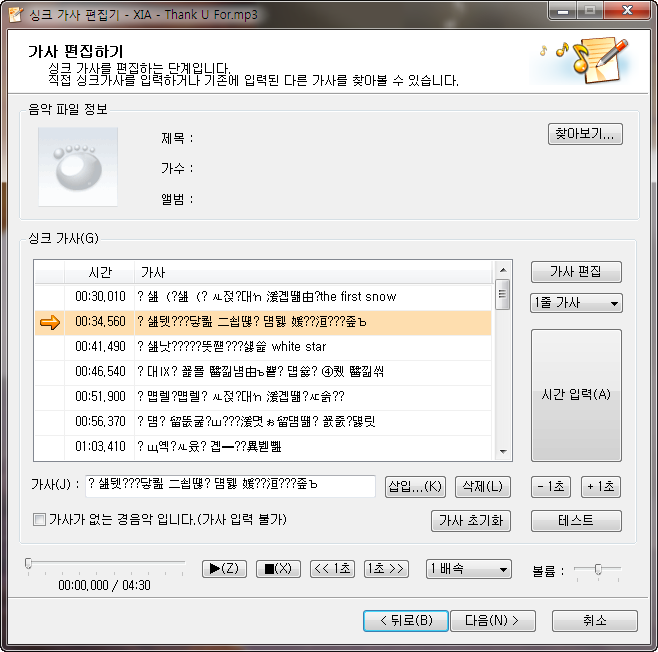
Task: Click the playback position slider handle
Action: pyautogui.click(x=28, y=563)
